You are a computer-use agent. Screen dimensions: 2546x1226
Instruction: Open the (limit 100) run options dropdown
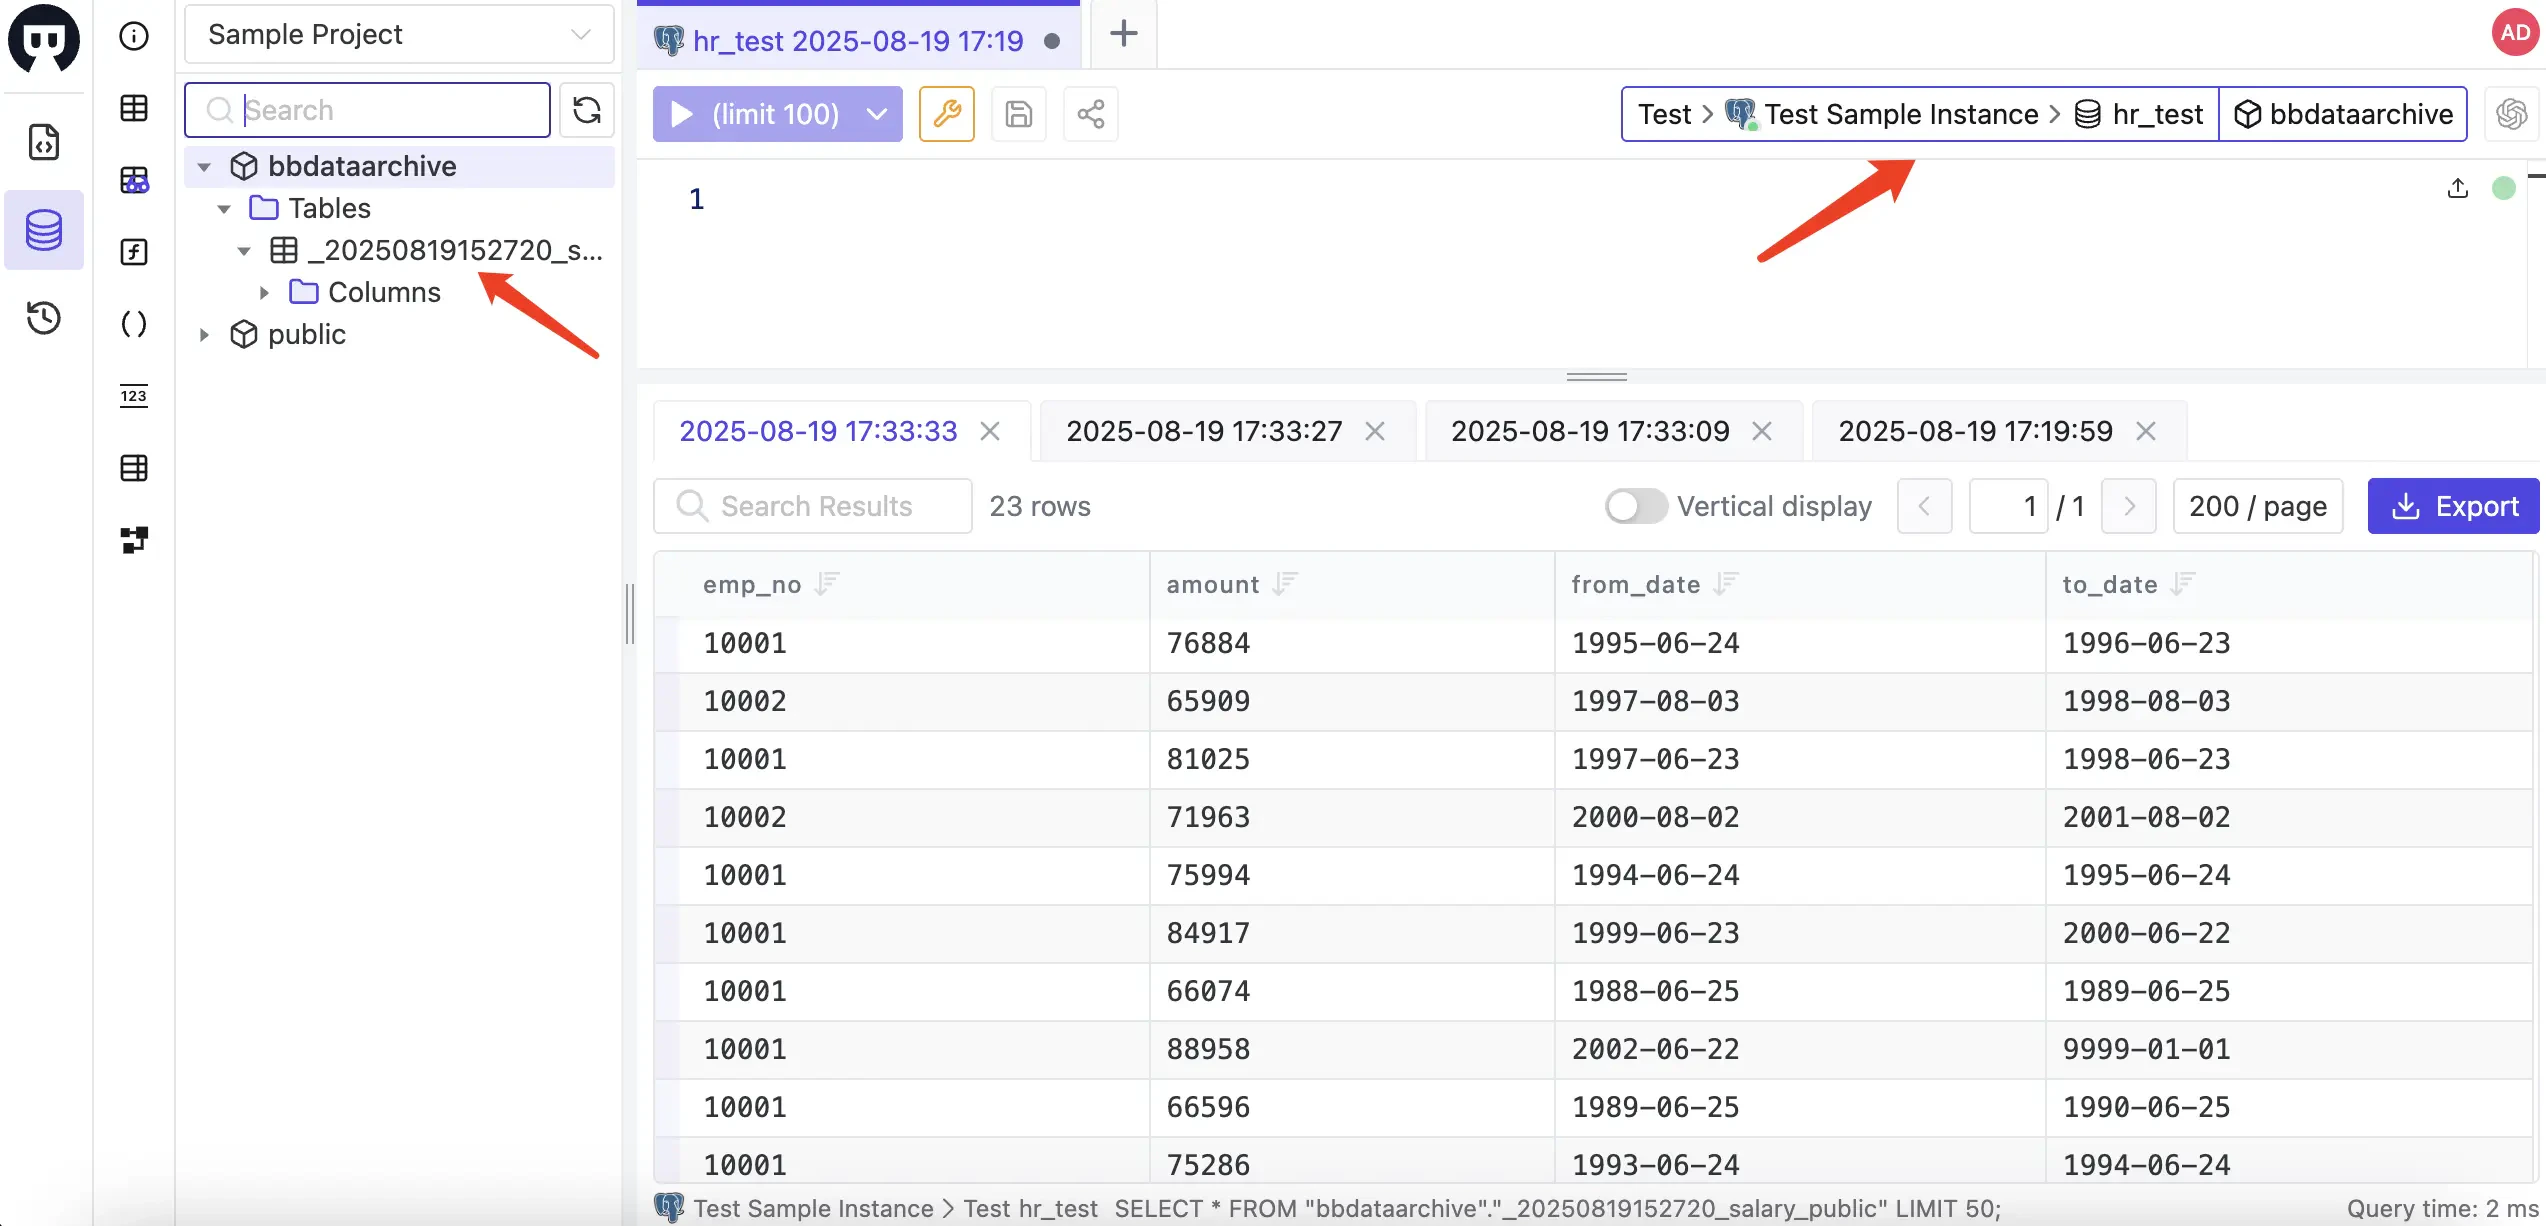pos(875,113)
